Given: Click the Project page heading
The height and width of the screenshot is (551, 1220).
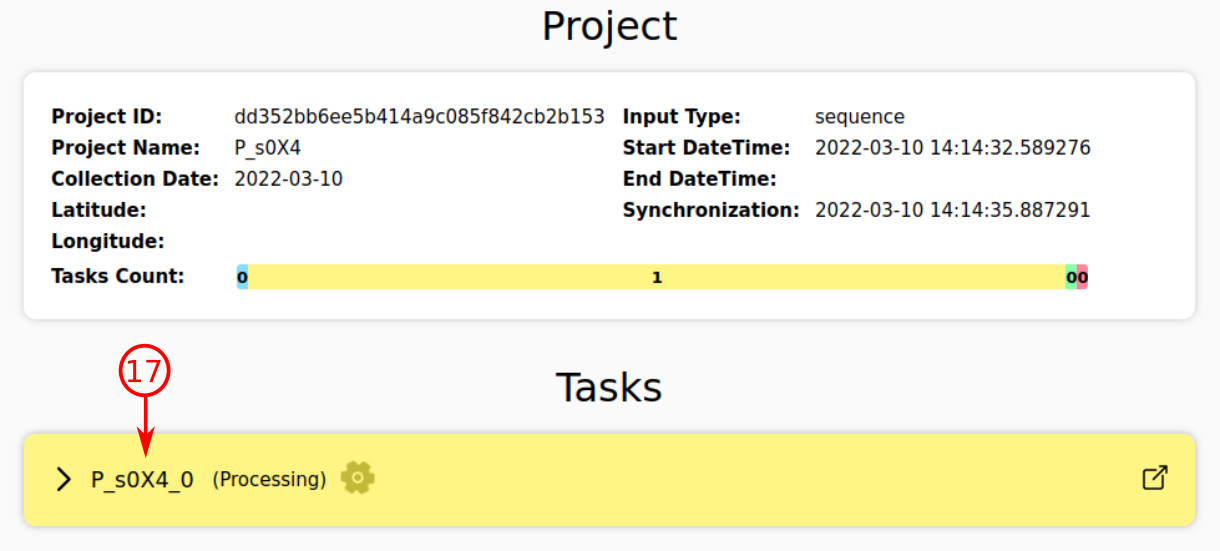Looking at the screenshot, I should (609, 26).
